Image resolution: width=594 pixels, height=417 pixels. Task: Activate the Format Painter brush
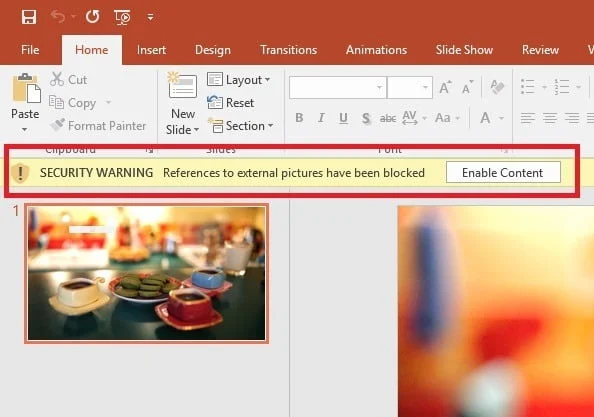[98, 125]
